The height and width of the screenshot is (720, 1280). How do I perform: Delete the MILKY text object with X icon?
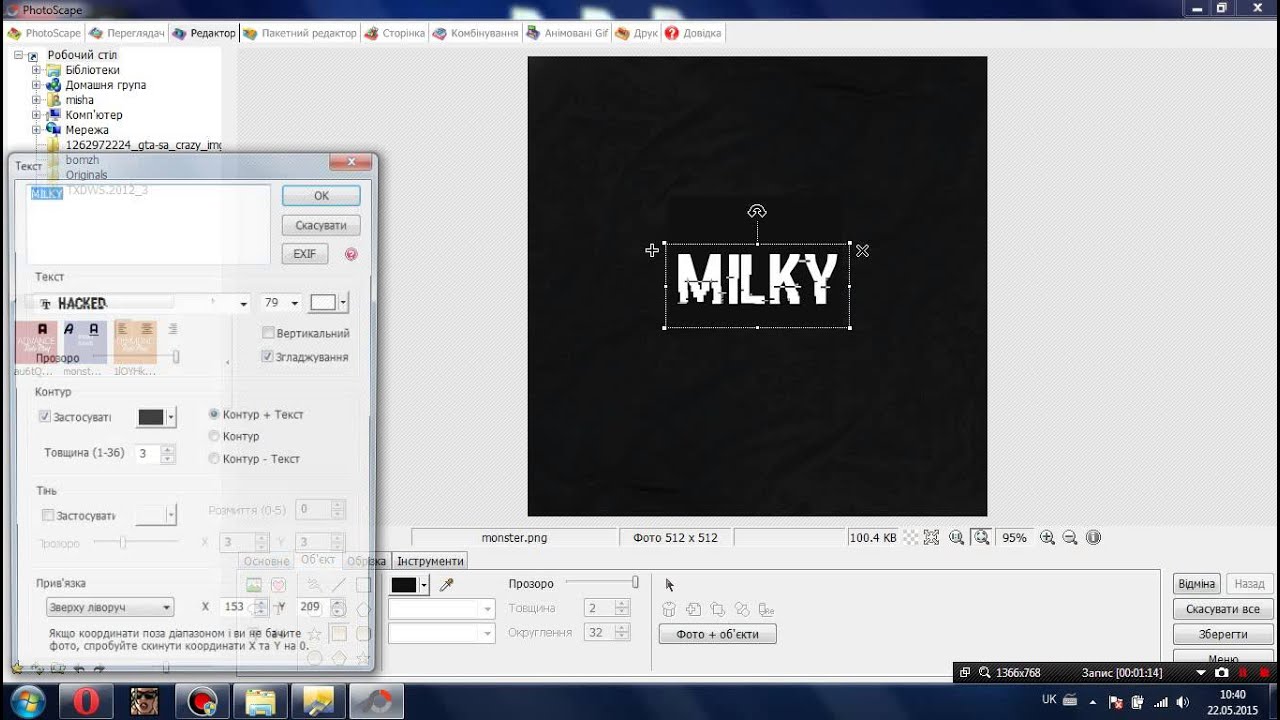(862, 251)
